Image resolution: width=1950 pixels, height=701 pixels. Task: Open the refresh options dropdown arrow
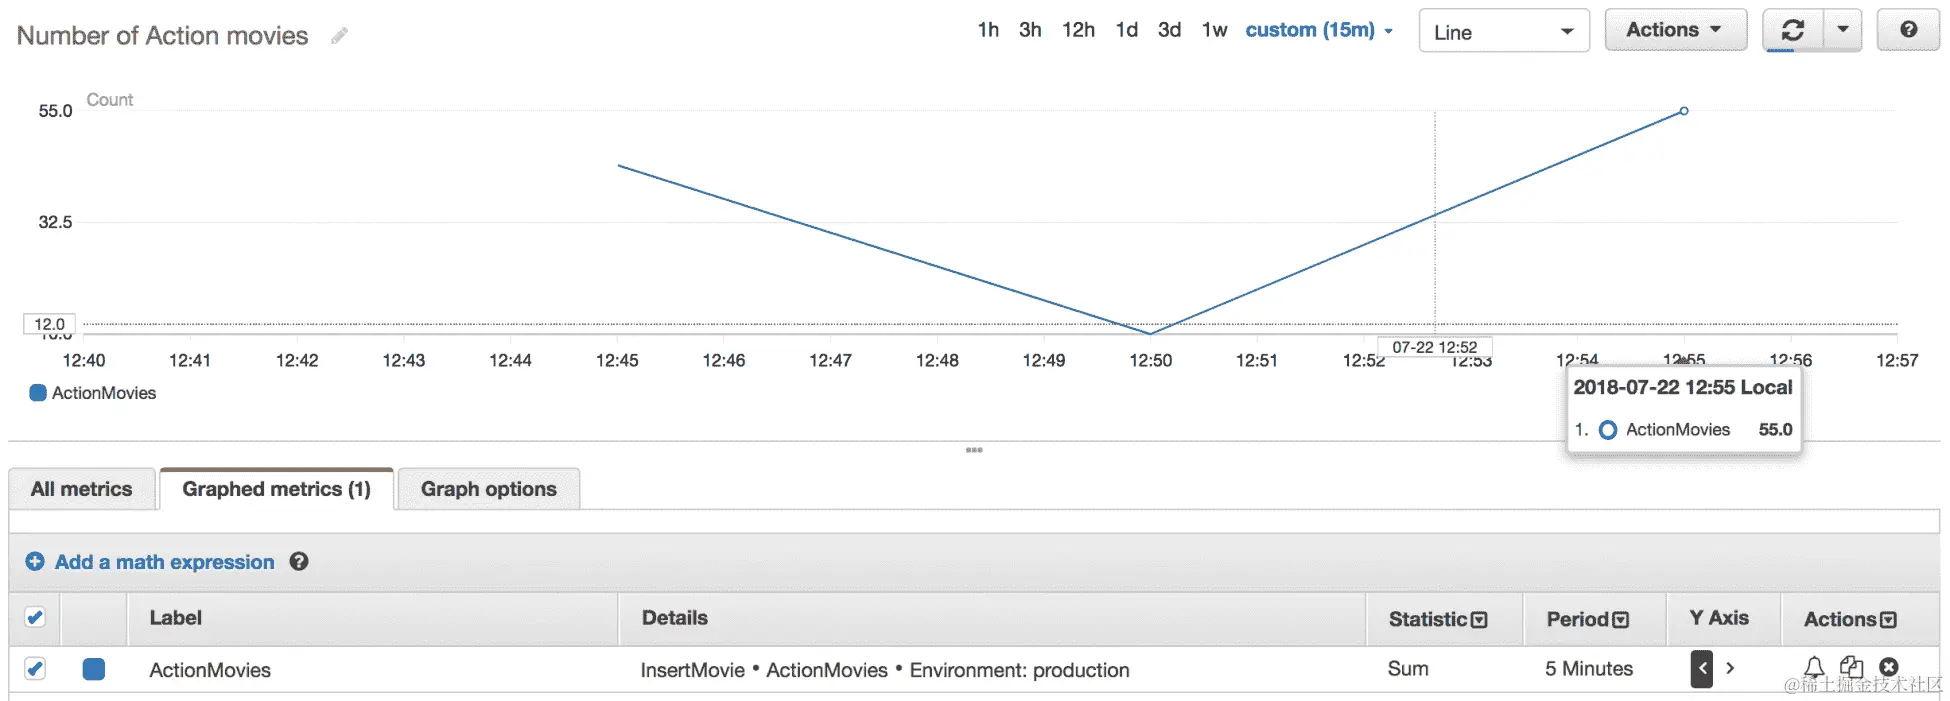pyautogui.click(x=1842, y=30)
